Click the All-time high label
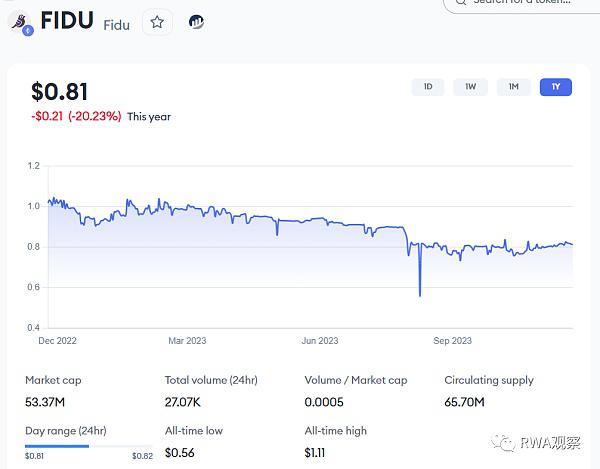This screenshot has height=469, width=600. coord(336,431)
